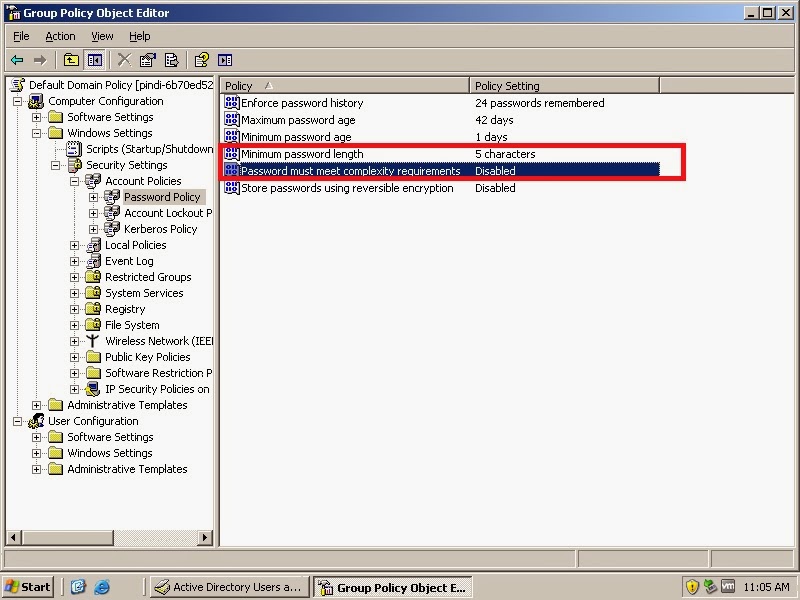Viewport: 800px width, 600px height.
Task: Select the File System tree item
Action: [132, 325]
